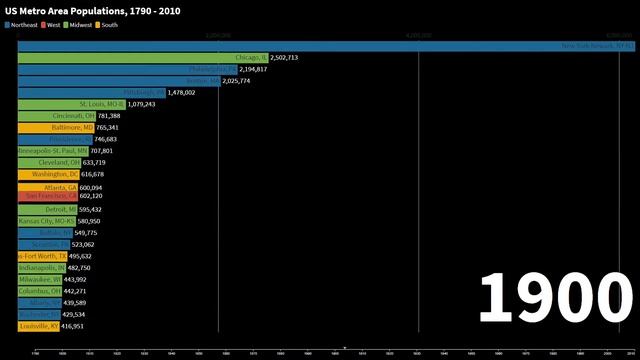The width and height of the screenshot is (640, 360).
Task: Select the Baltimore, MD bar
Action: click(x=56, y=128)
